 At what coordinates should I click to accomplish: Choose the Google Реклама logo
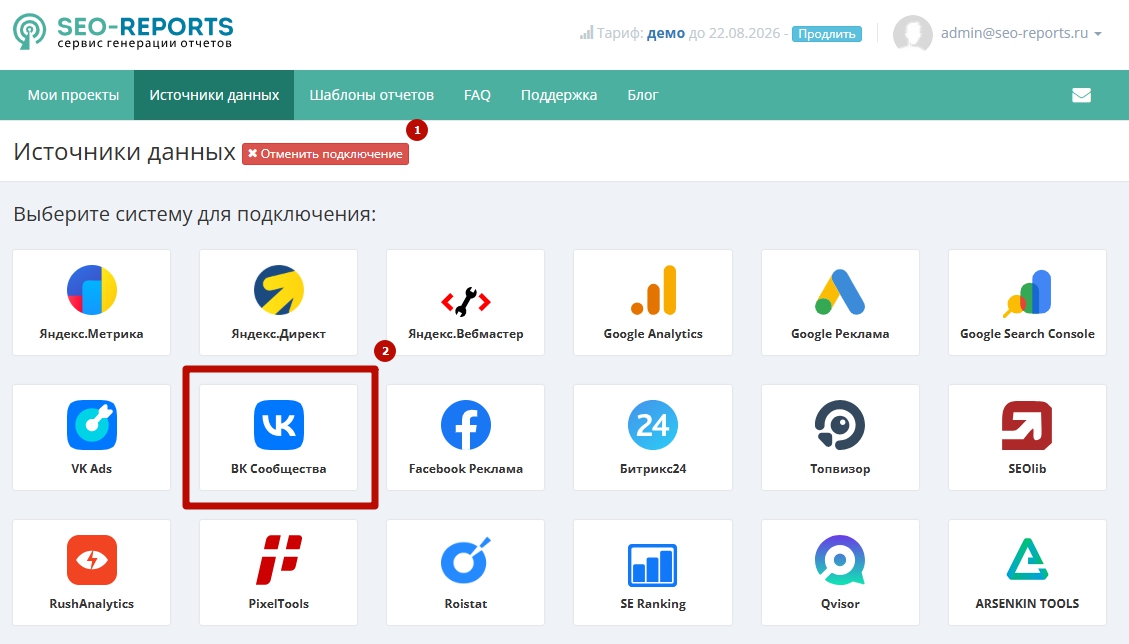[x=840, y=292]
